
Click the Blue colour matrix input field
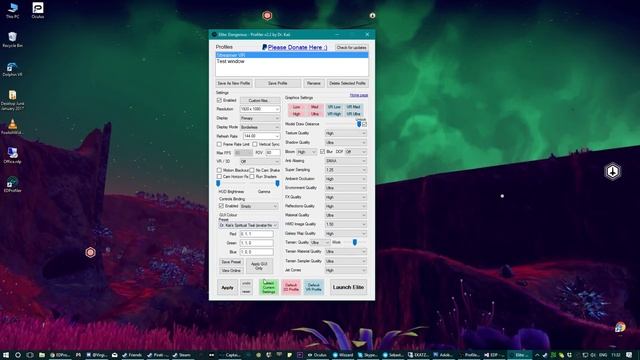click(x=257, y=252)
